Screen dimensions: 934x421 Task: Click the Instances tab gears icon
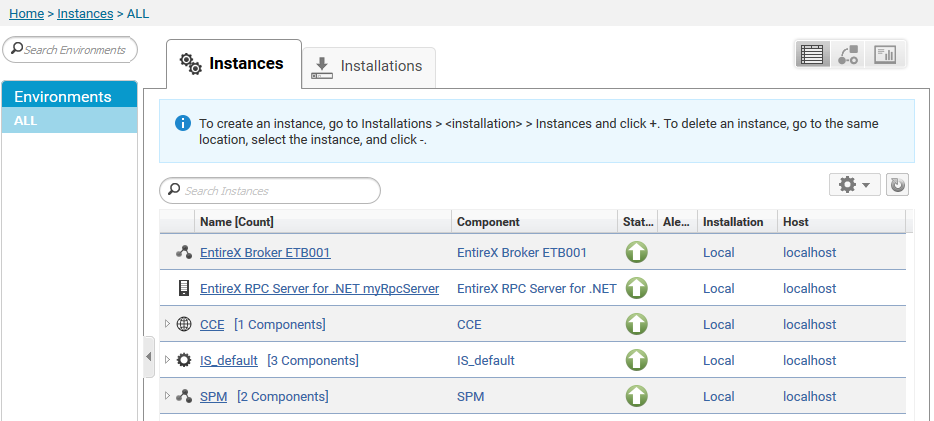tap(191, 64)
